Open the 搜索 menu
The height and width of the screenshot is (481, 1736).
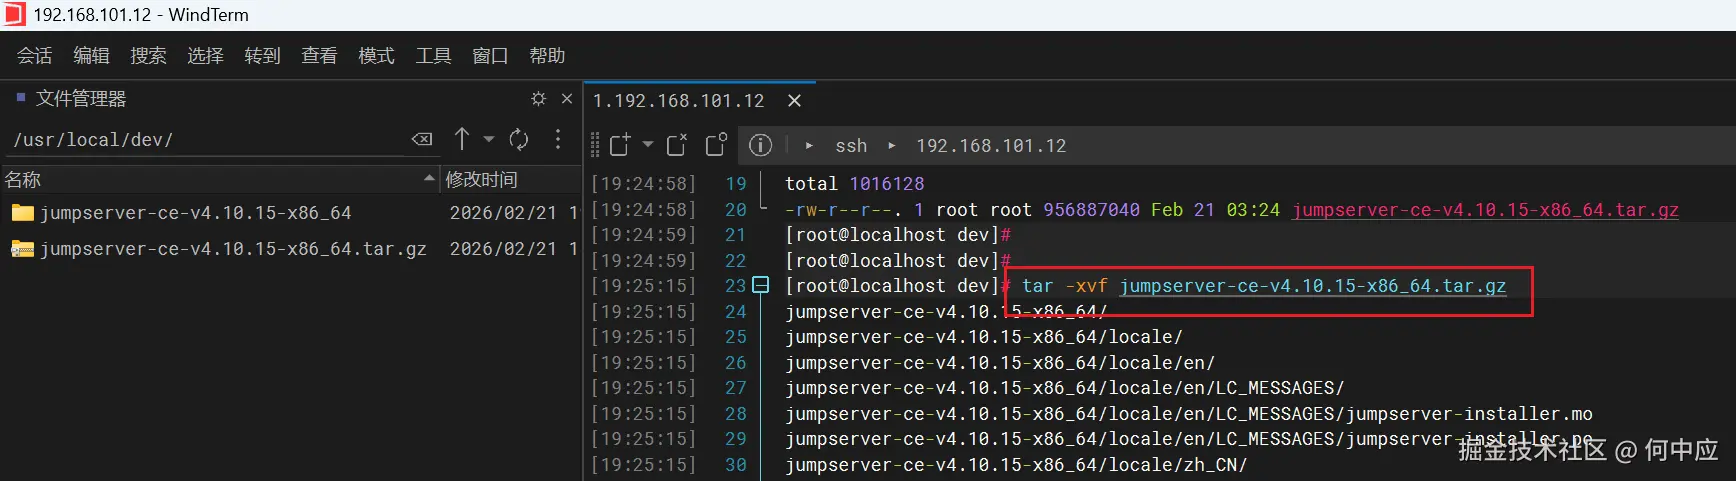[x=149, y=56]
